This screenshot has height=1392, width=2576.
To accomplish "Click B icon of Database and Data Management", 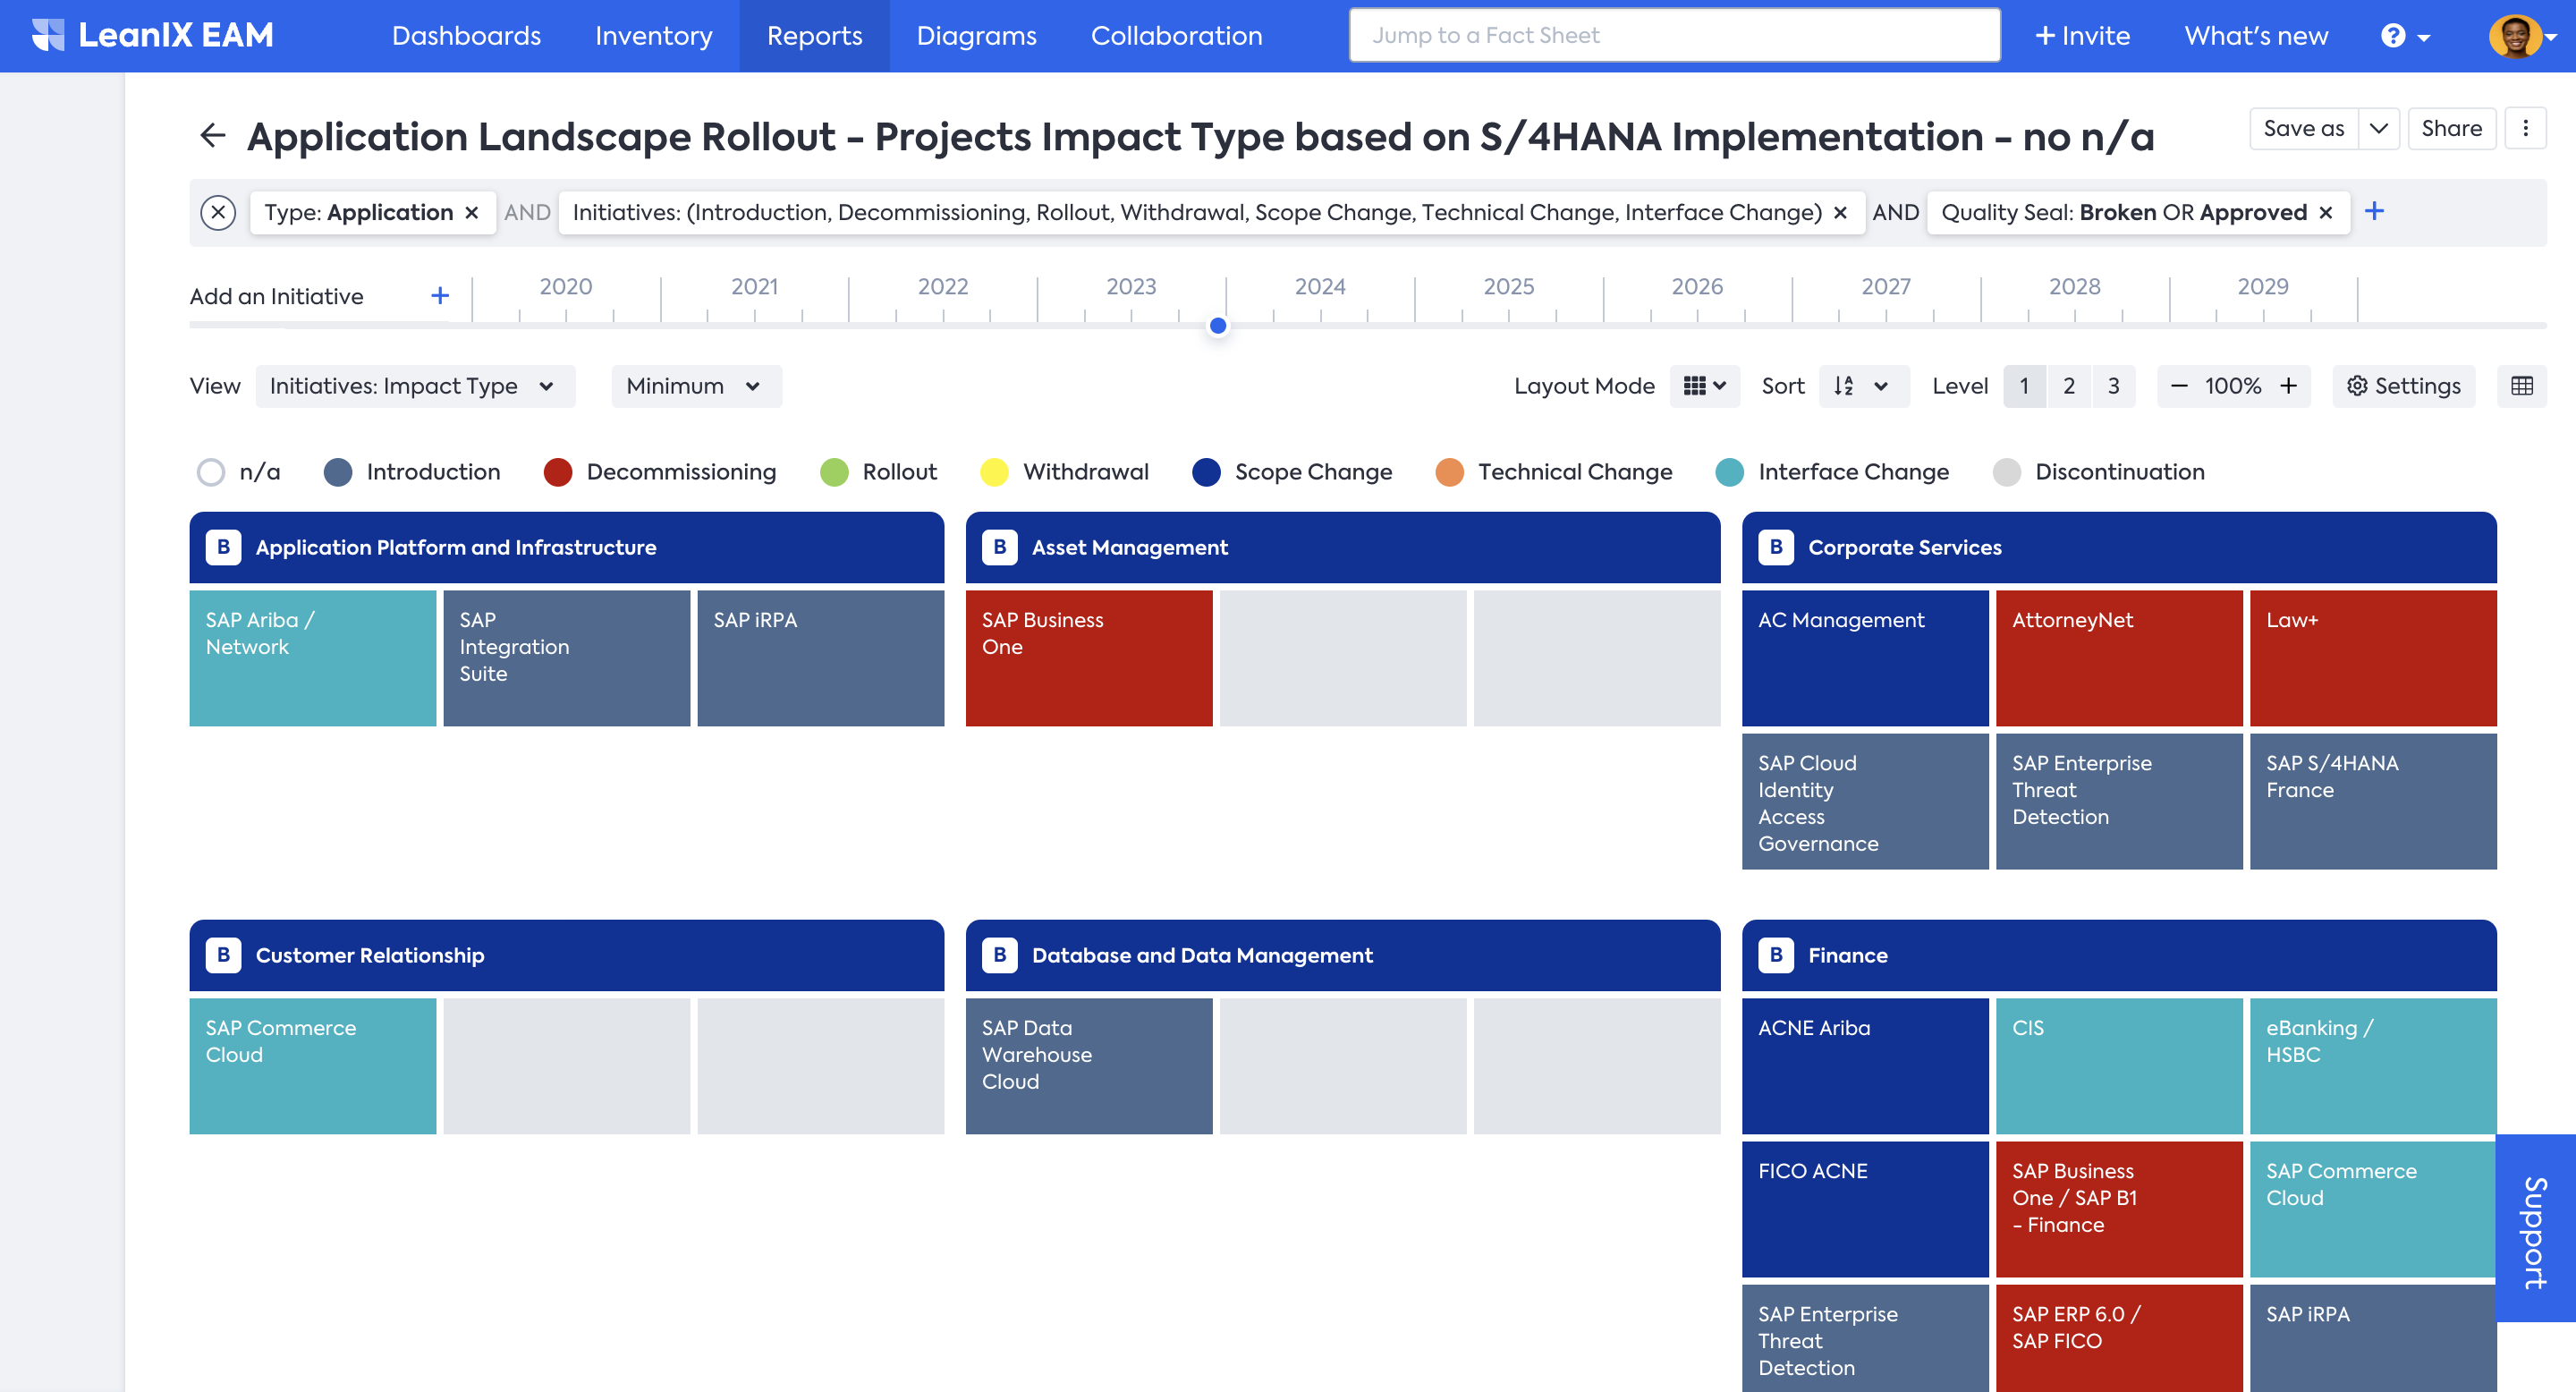I will [999, 955].
